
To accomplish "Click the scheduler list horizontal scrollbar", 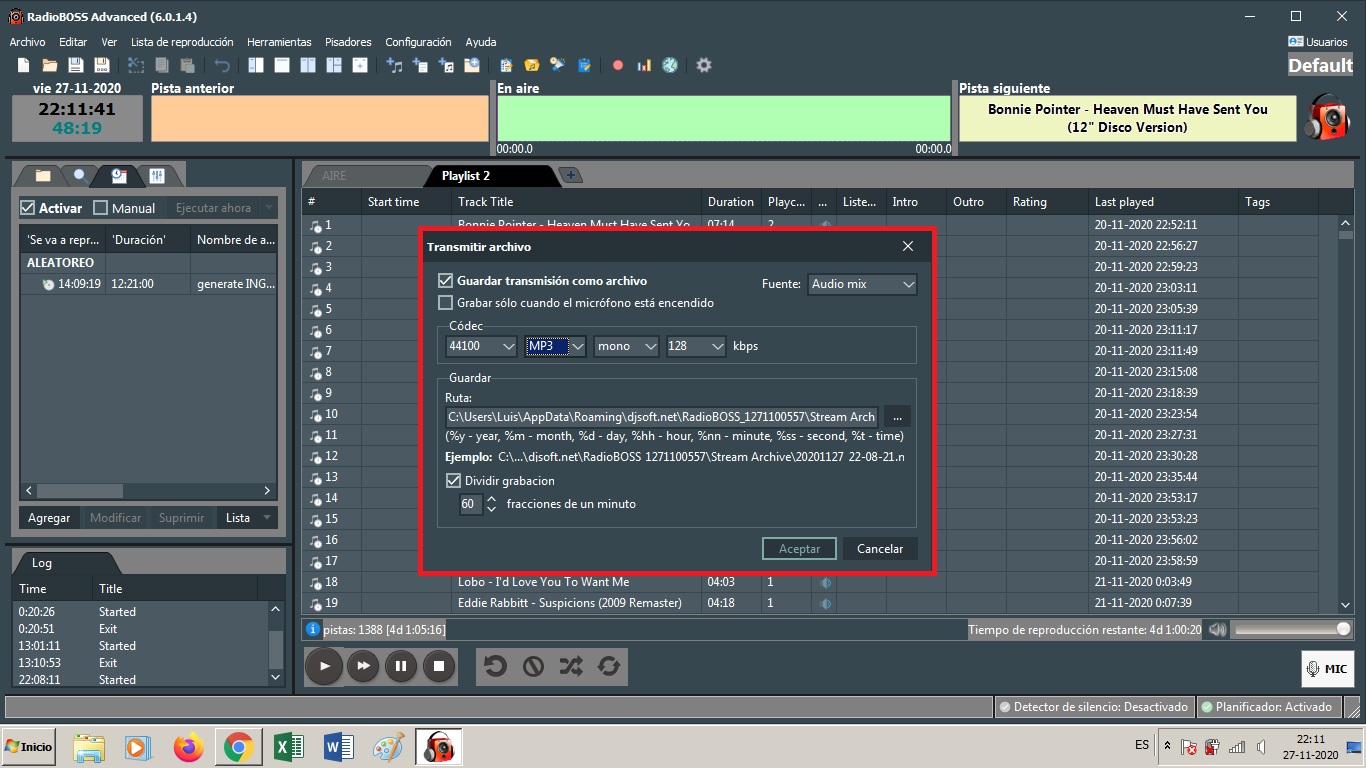I will pyautogui.click(x=148, y=491).
